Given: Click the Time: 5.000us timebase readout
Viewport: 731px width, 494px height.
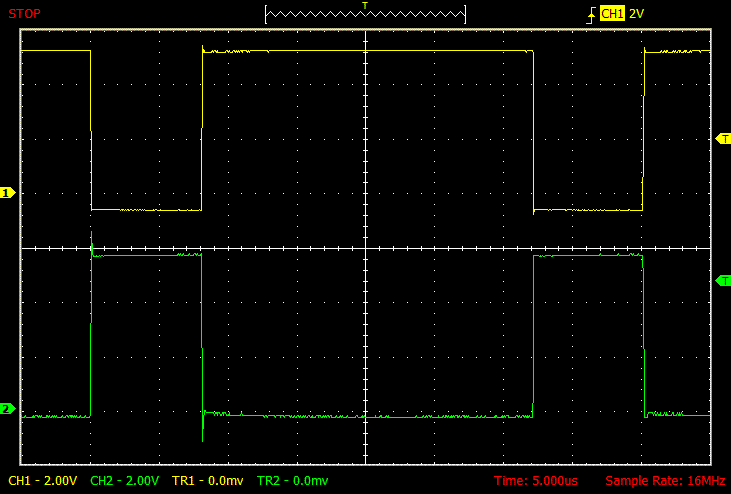Looking at the screenshot, I should (x=536, y=480).
